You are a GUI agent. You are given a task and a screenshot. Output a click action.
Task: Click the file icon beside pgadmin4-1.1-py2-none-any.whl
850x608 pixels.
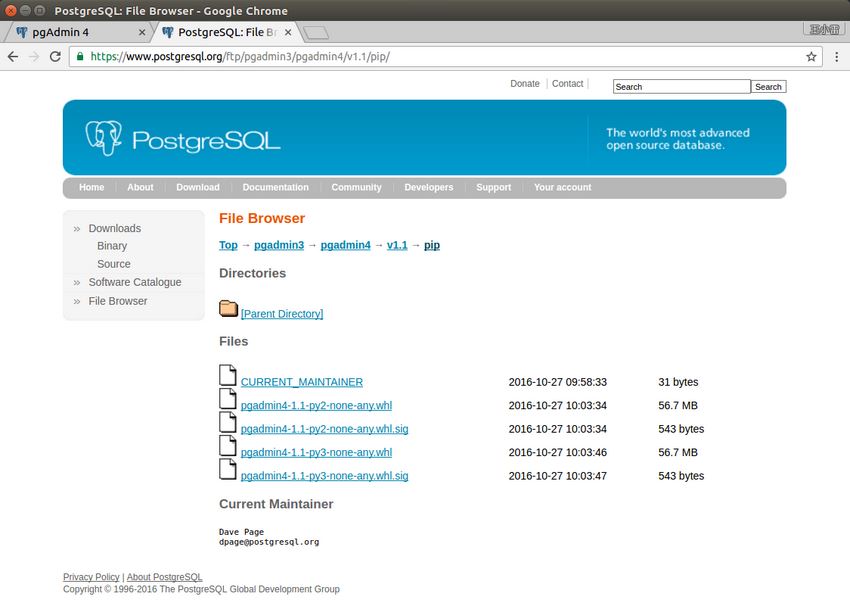point(228,398)
